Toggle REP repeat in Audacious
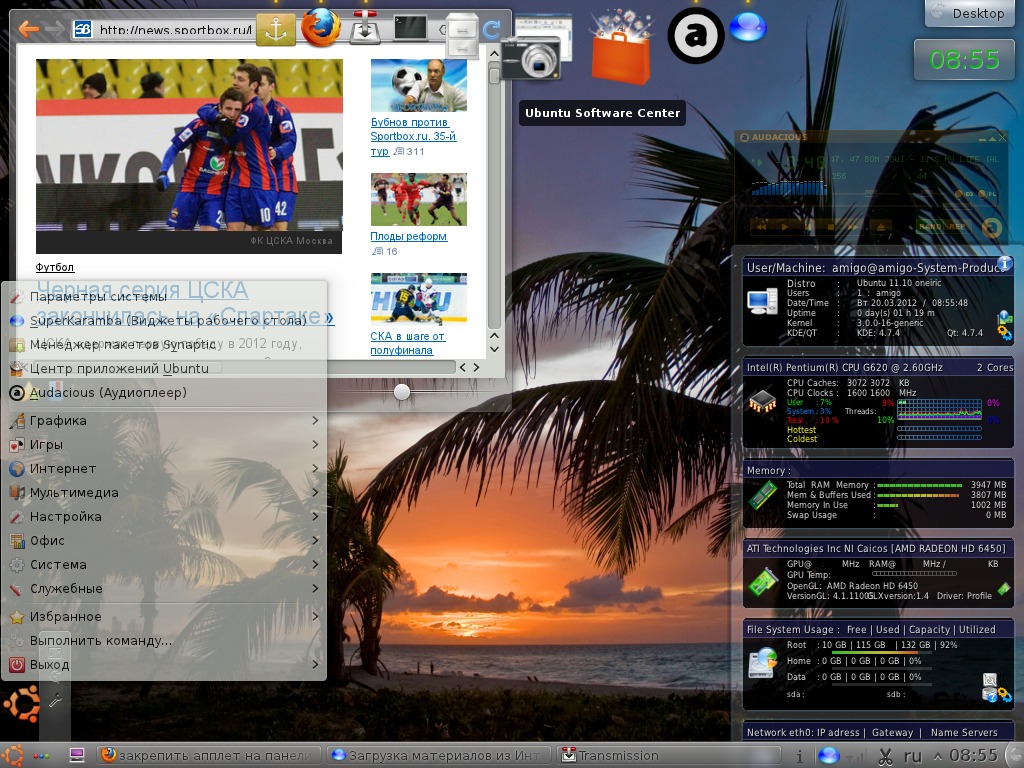The width and height of the screenshot is (1024, 768). (957, 227)
